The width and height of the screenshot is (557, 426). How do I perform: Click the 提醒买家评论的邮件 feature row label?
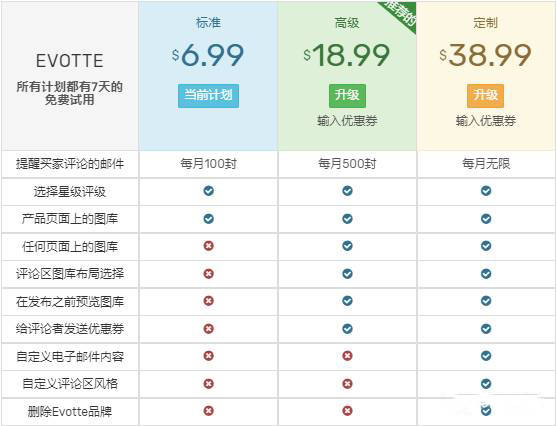tap(70, 164)
